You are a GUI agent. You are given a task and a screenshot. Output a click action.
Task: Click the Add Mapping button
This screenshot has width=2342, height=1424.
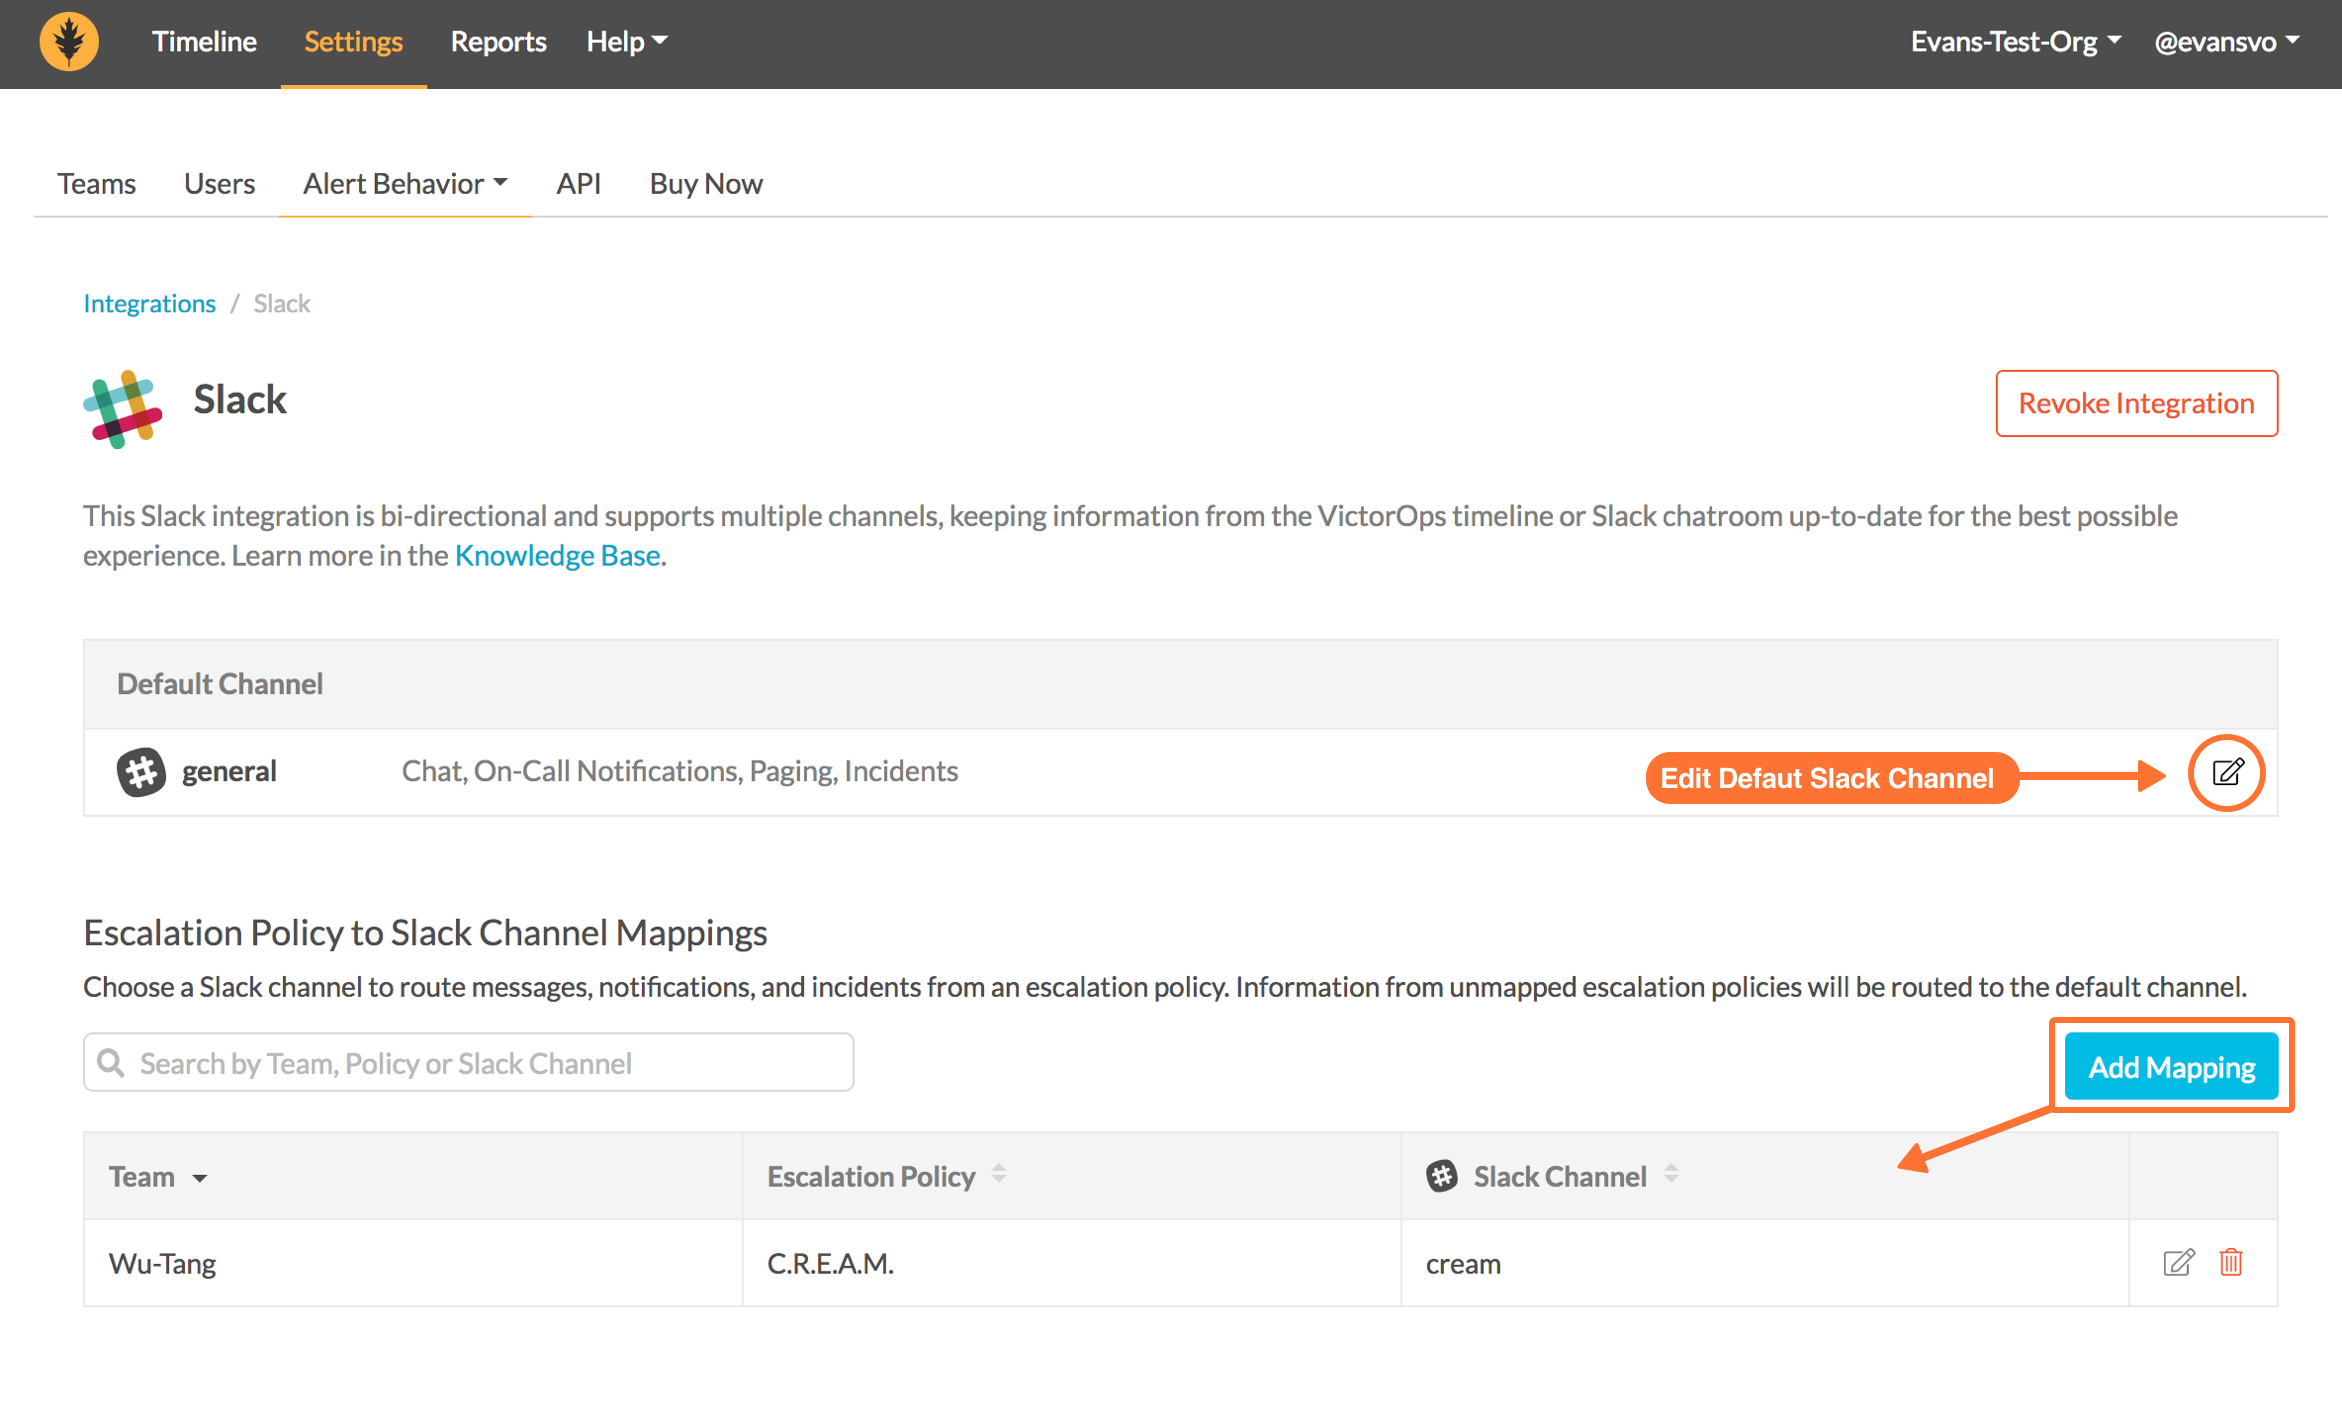2170,1066
